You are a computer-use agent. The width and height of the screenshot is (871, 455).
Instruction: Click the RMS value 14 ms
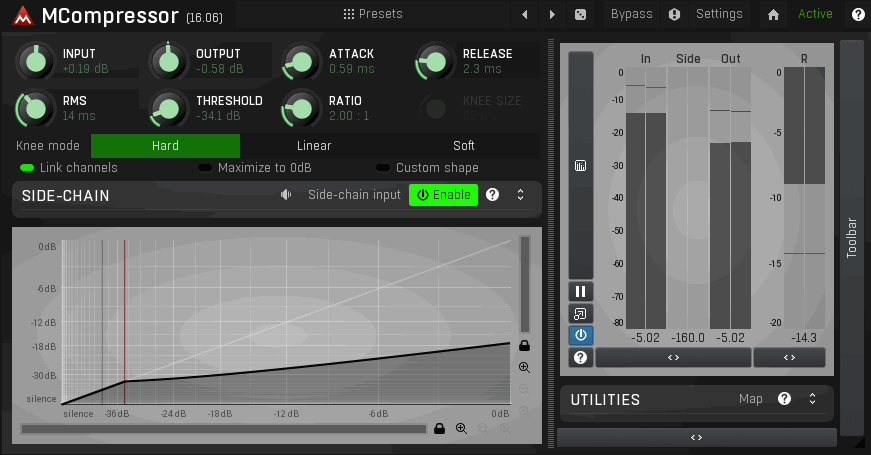(x=79, y=116)
